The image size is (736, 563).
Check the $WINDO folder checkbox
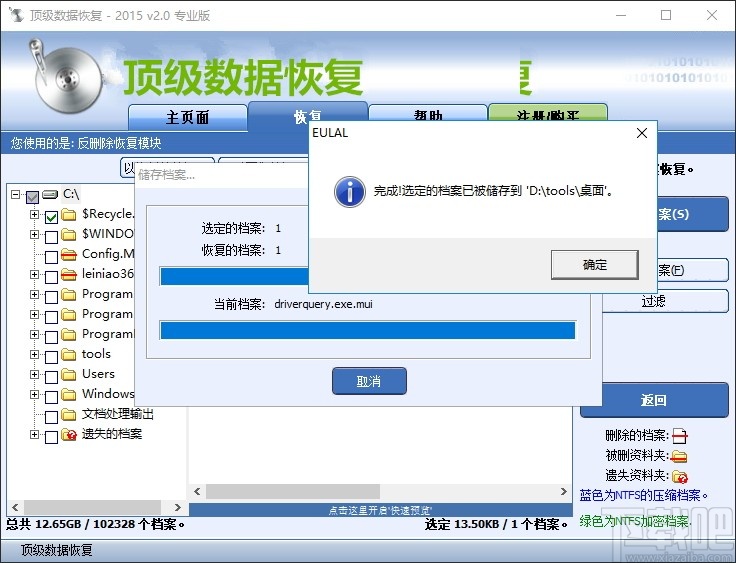51,237
